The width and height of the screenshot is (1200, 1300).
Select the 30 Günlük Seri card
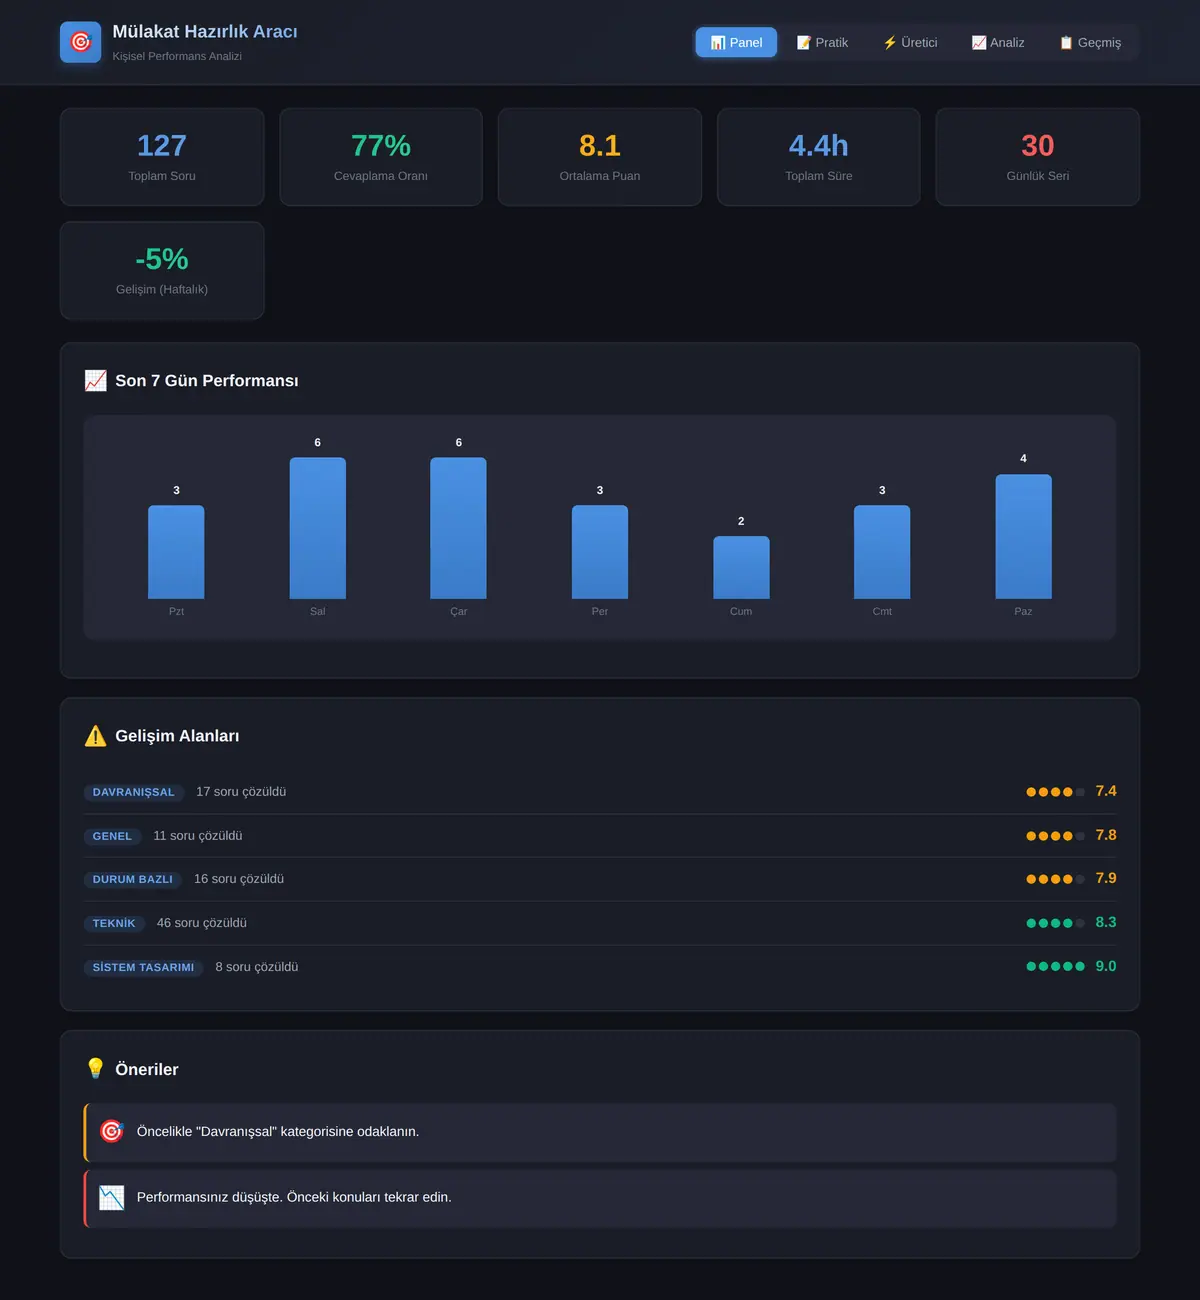pyautogui.click(x=1038, y=157)
